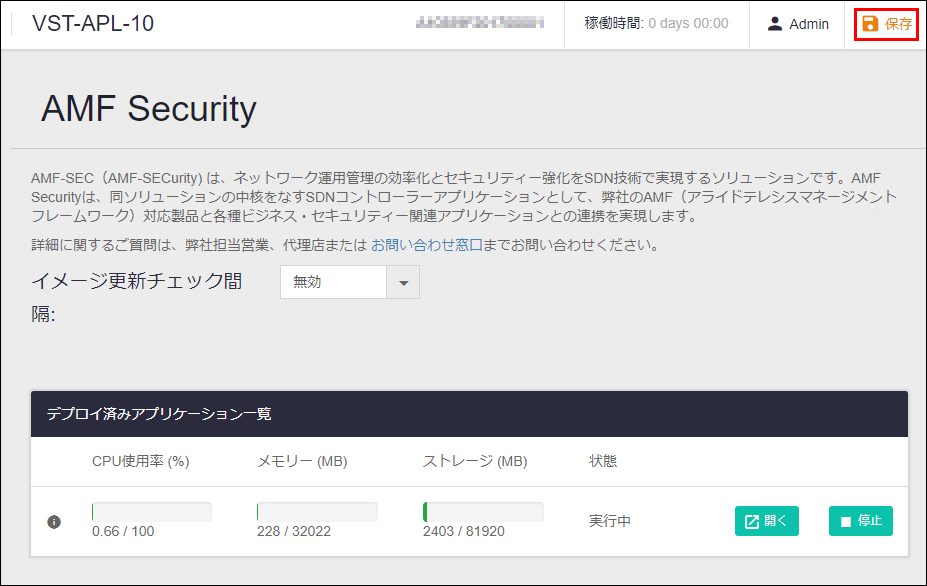Viewport: 927px width, 586px height.
Task: Click the memory usage bar 228 / 32022
Action: (x=317, y=512)
